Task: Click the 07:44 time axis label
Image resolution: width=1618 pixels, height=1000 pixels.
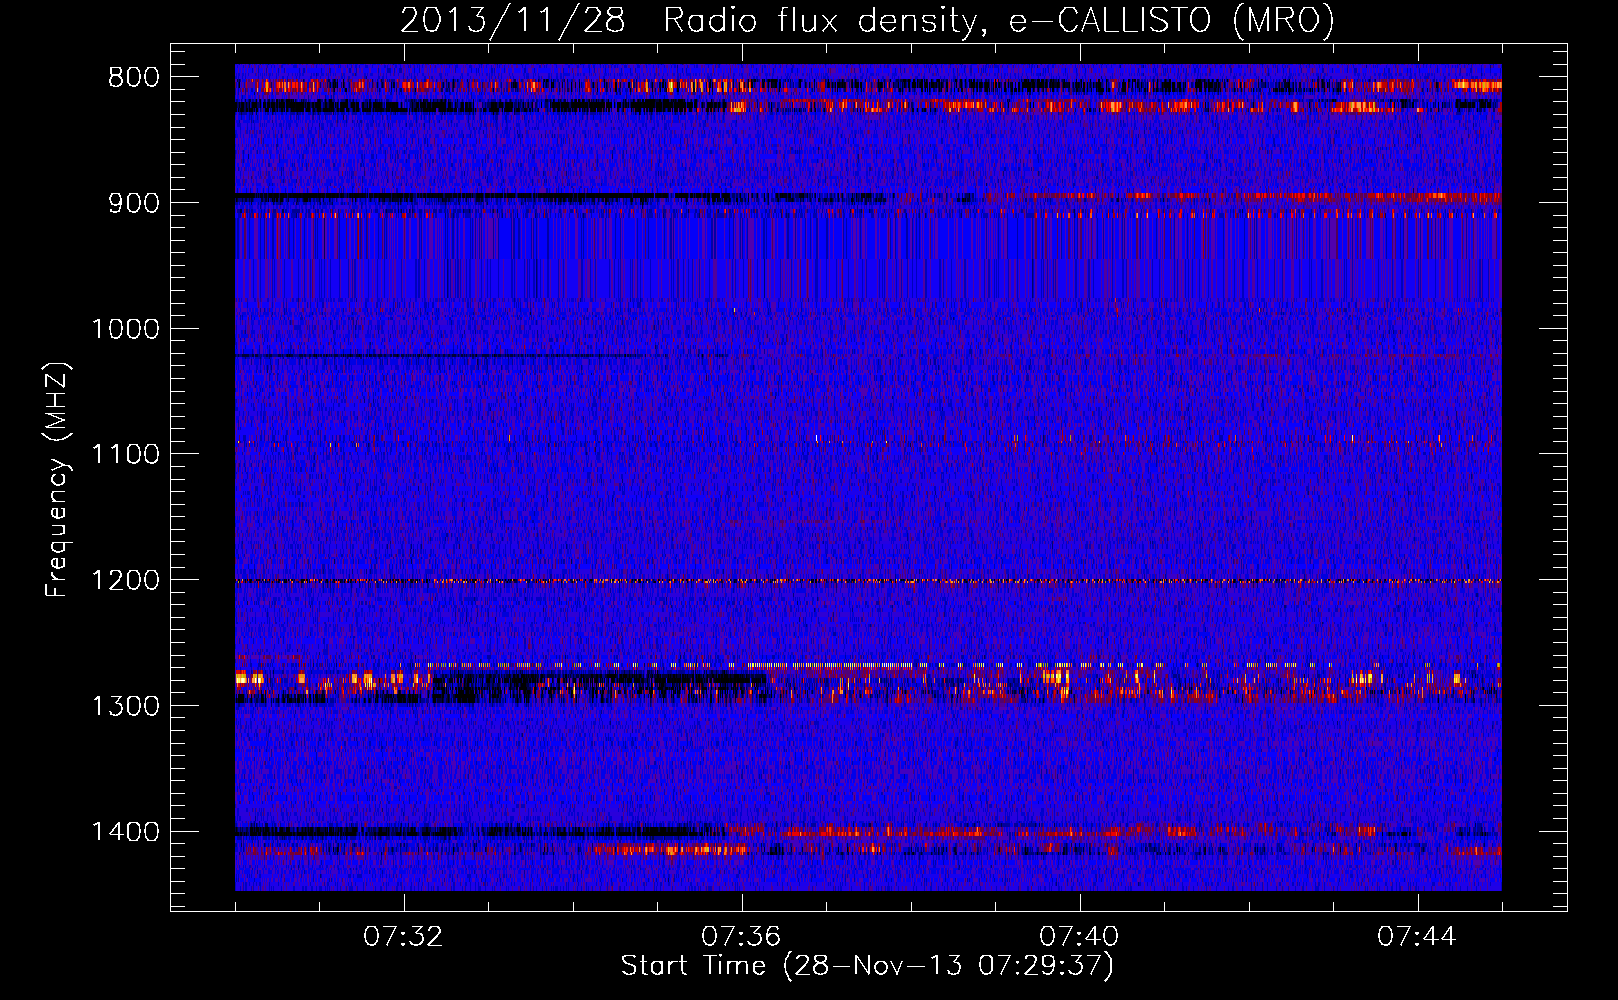Action: 1418,937
